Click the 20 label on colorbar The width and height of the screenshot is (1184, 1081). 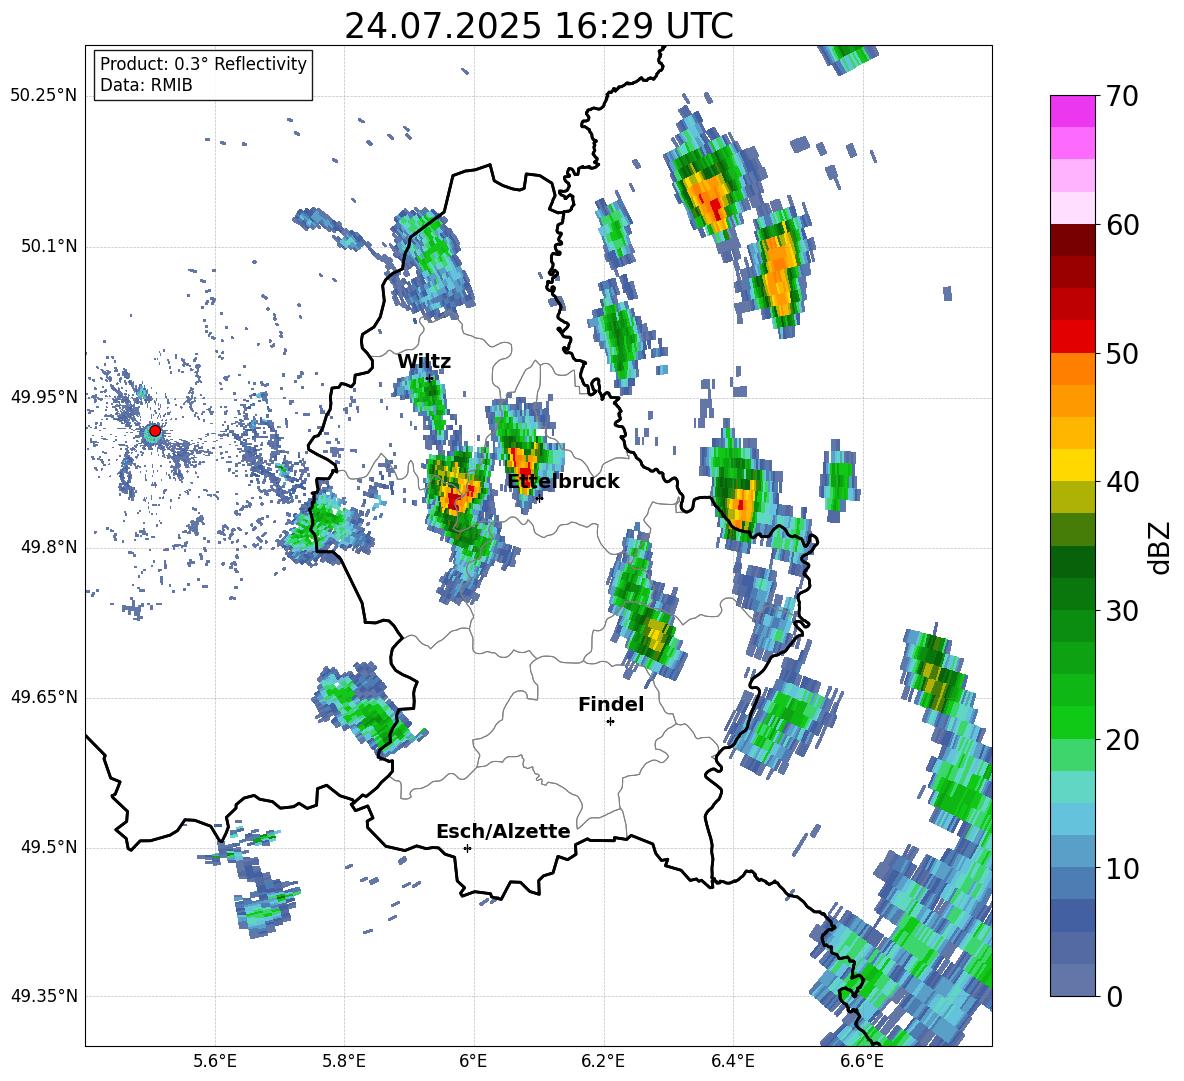(x=1122, y=739)
